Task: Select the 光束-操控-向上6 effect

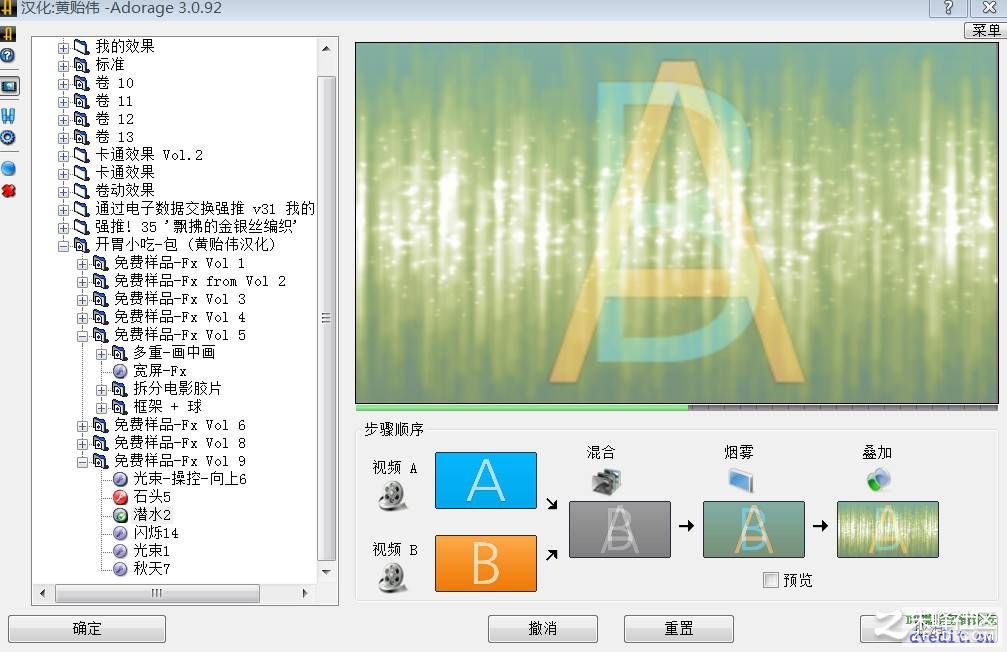Action: pos(189,479)
